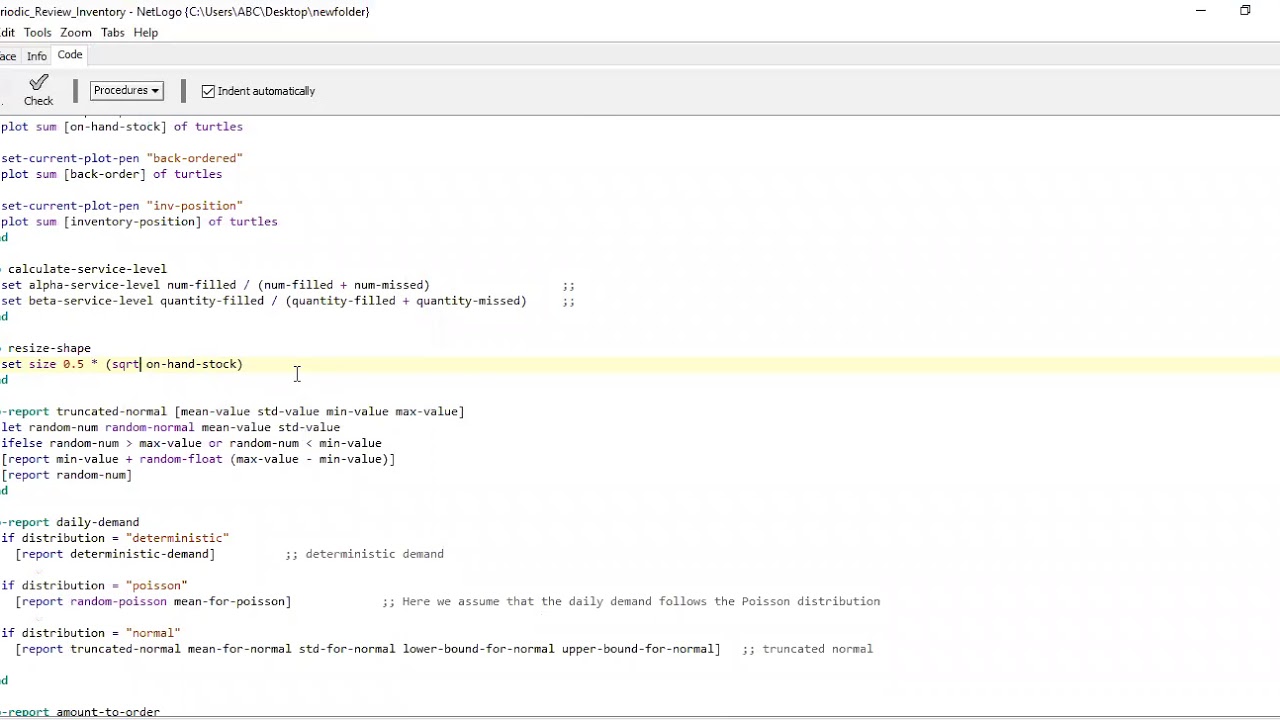
Task: Toggle Indent automatically checkbox
Action: 208,91
